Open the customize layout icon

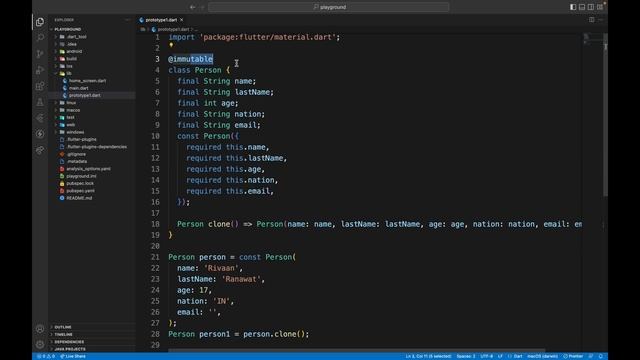point(600,7)
